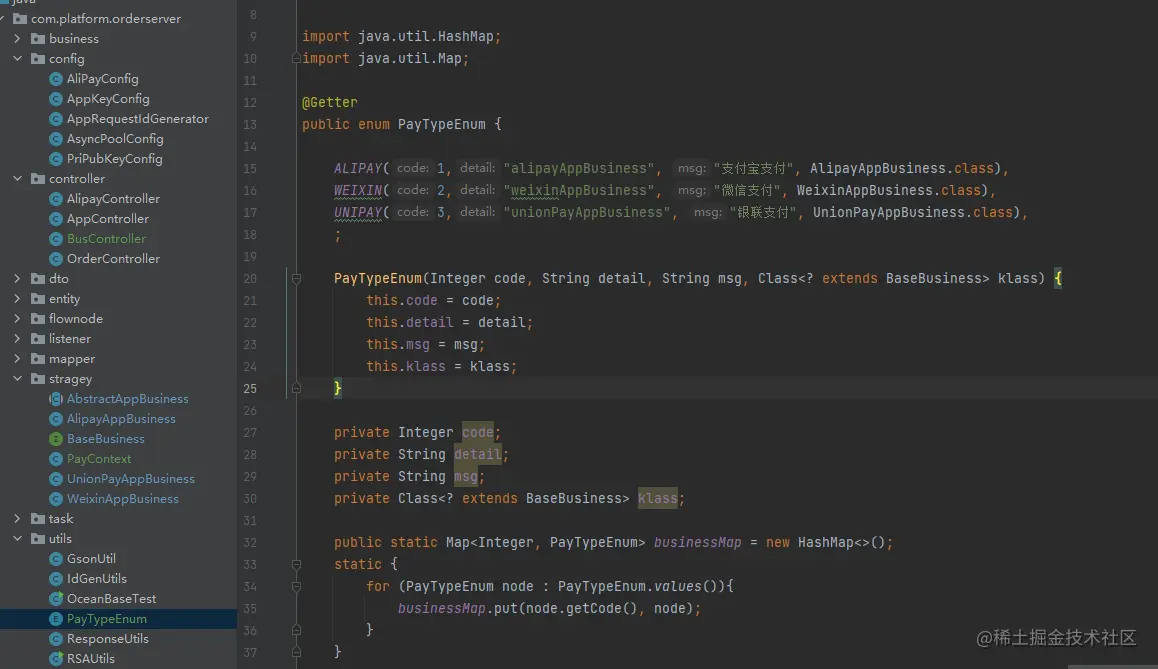Expand the entity package folder
1158x669 pixels.
pos(17,298)
